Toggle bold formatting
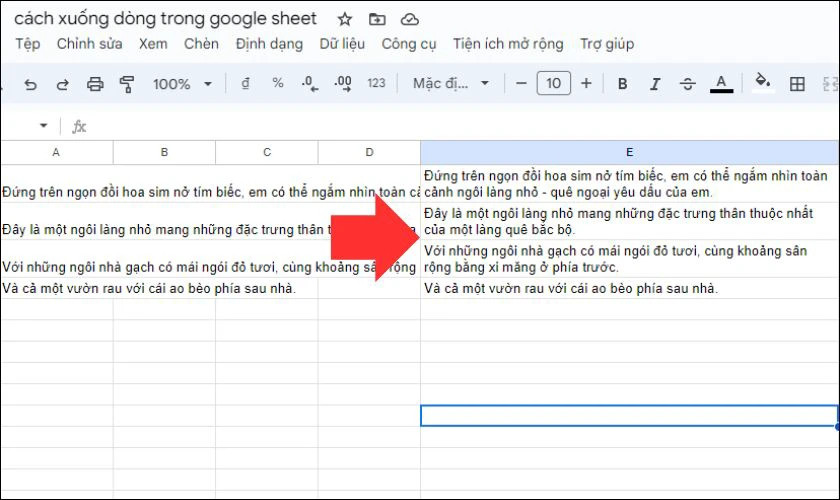The image size is (840, 500). point(622,84)
